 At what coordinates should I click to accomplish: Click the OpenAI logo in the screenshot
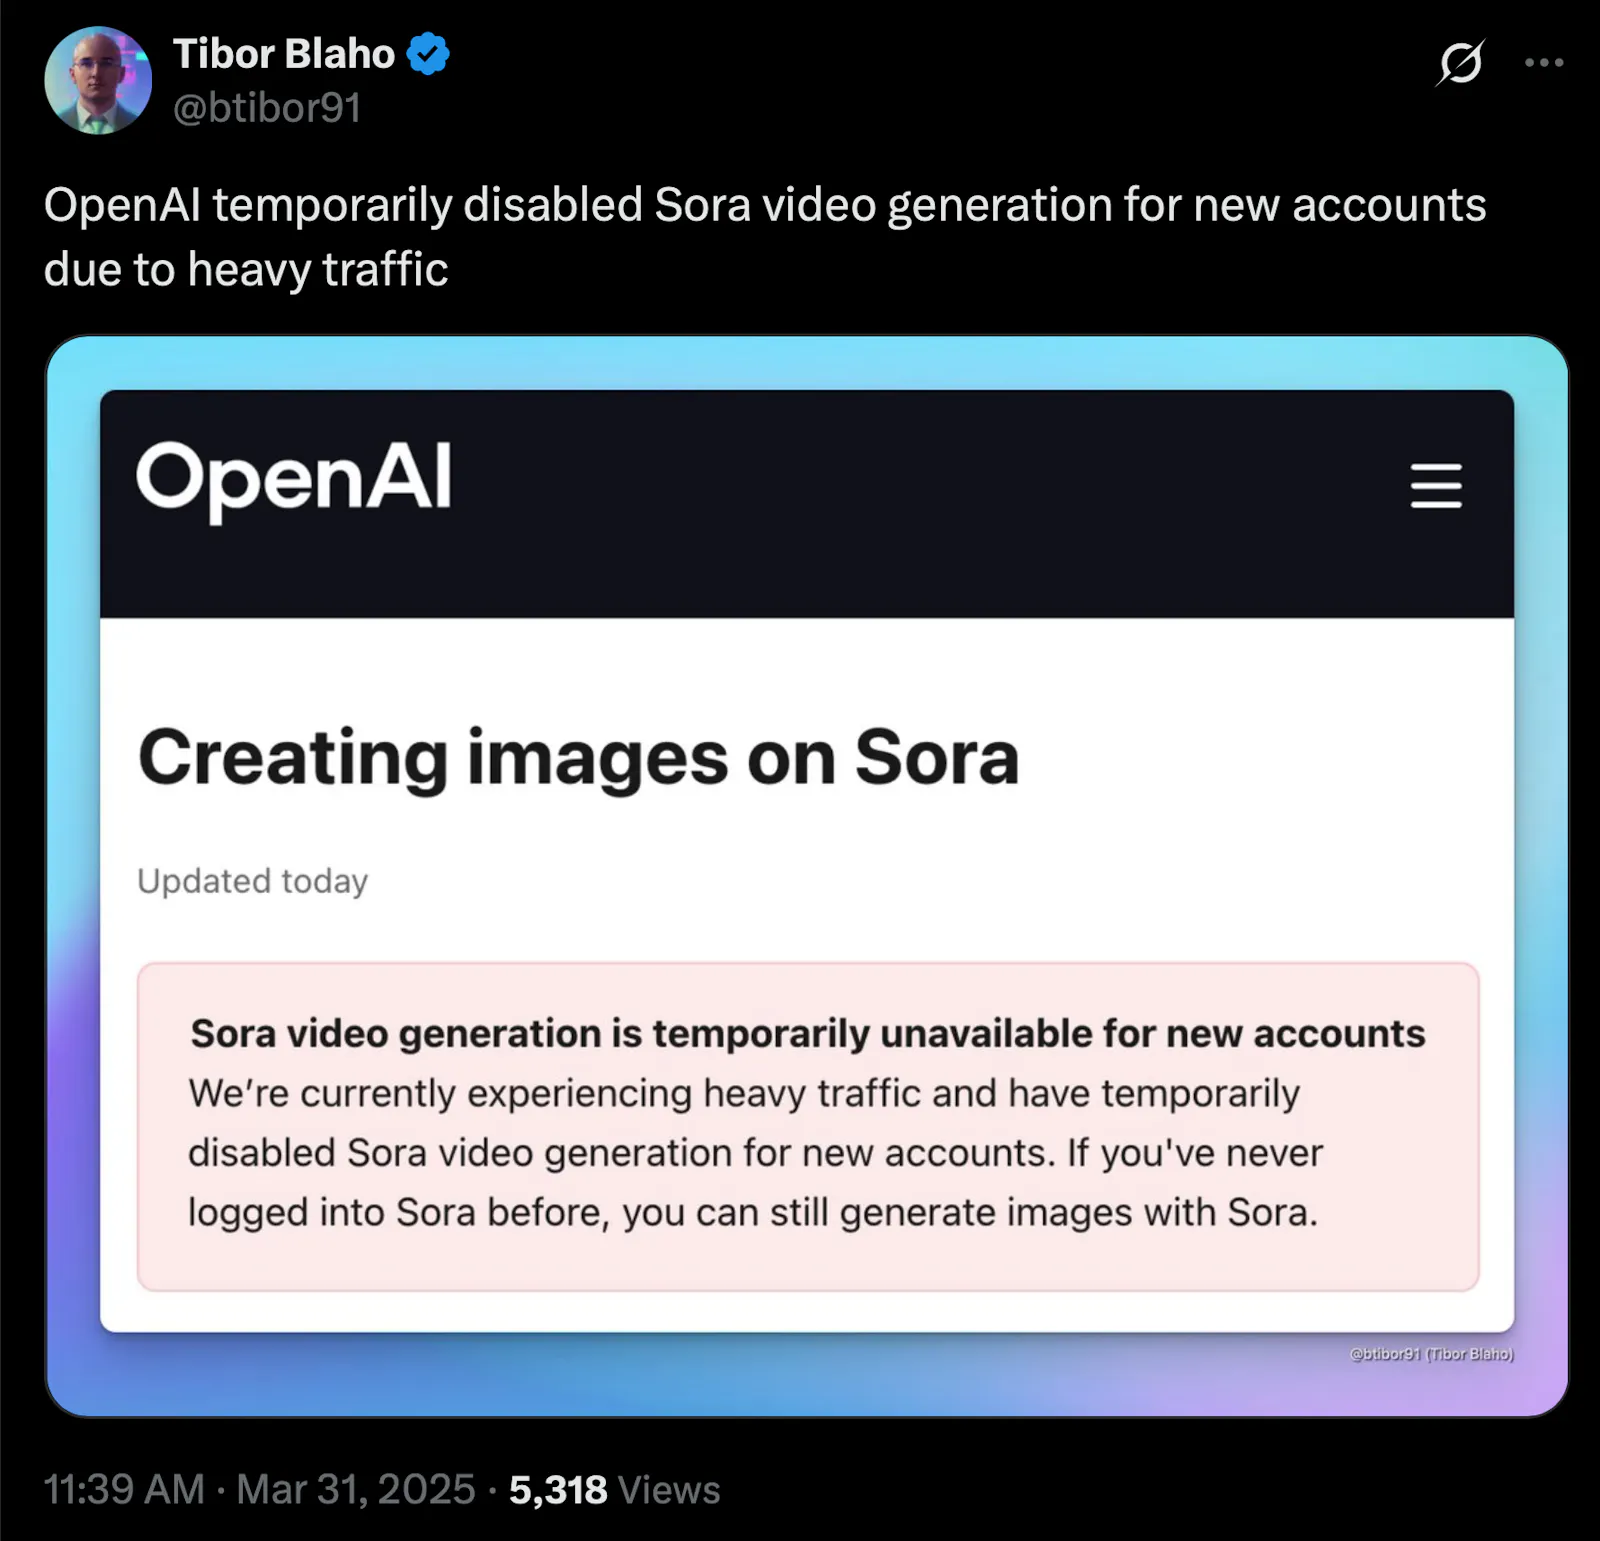293,480
